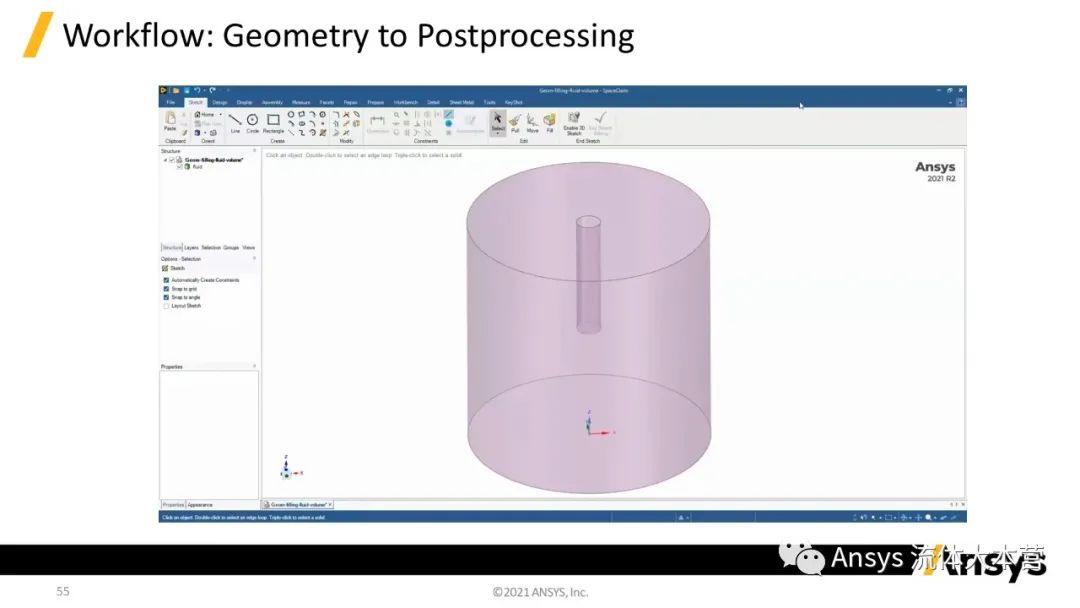Open the Selection panel tab
The height and width of the screenshot is (608, 1080).
(x=211, y=247)
